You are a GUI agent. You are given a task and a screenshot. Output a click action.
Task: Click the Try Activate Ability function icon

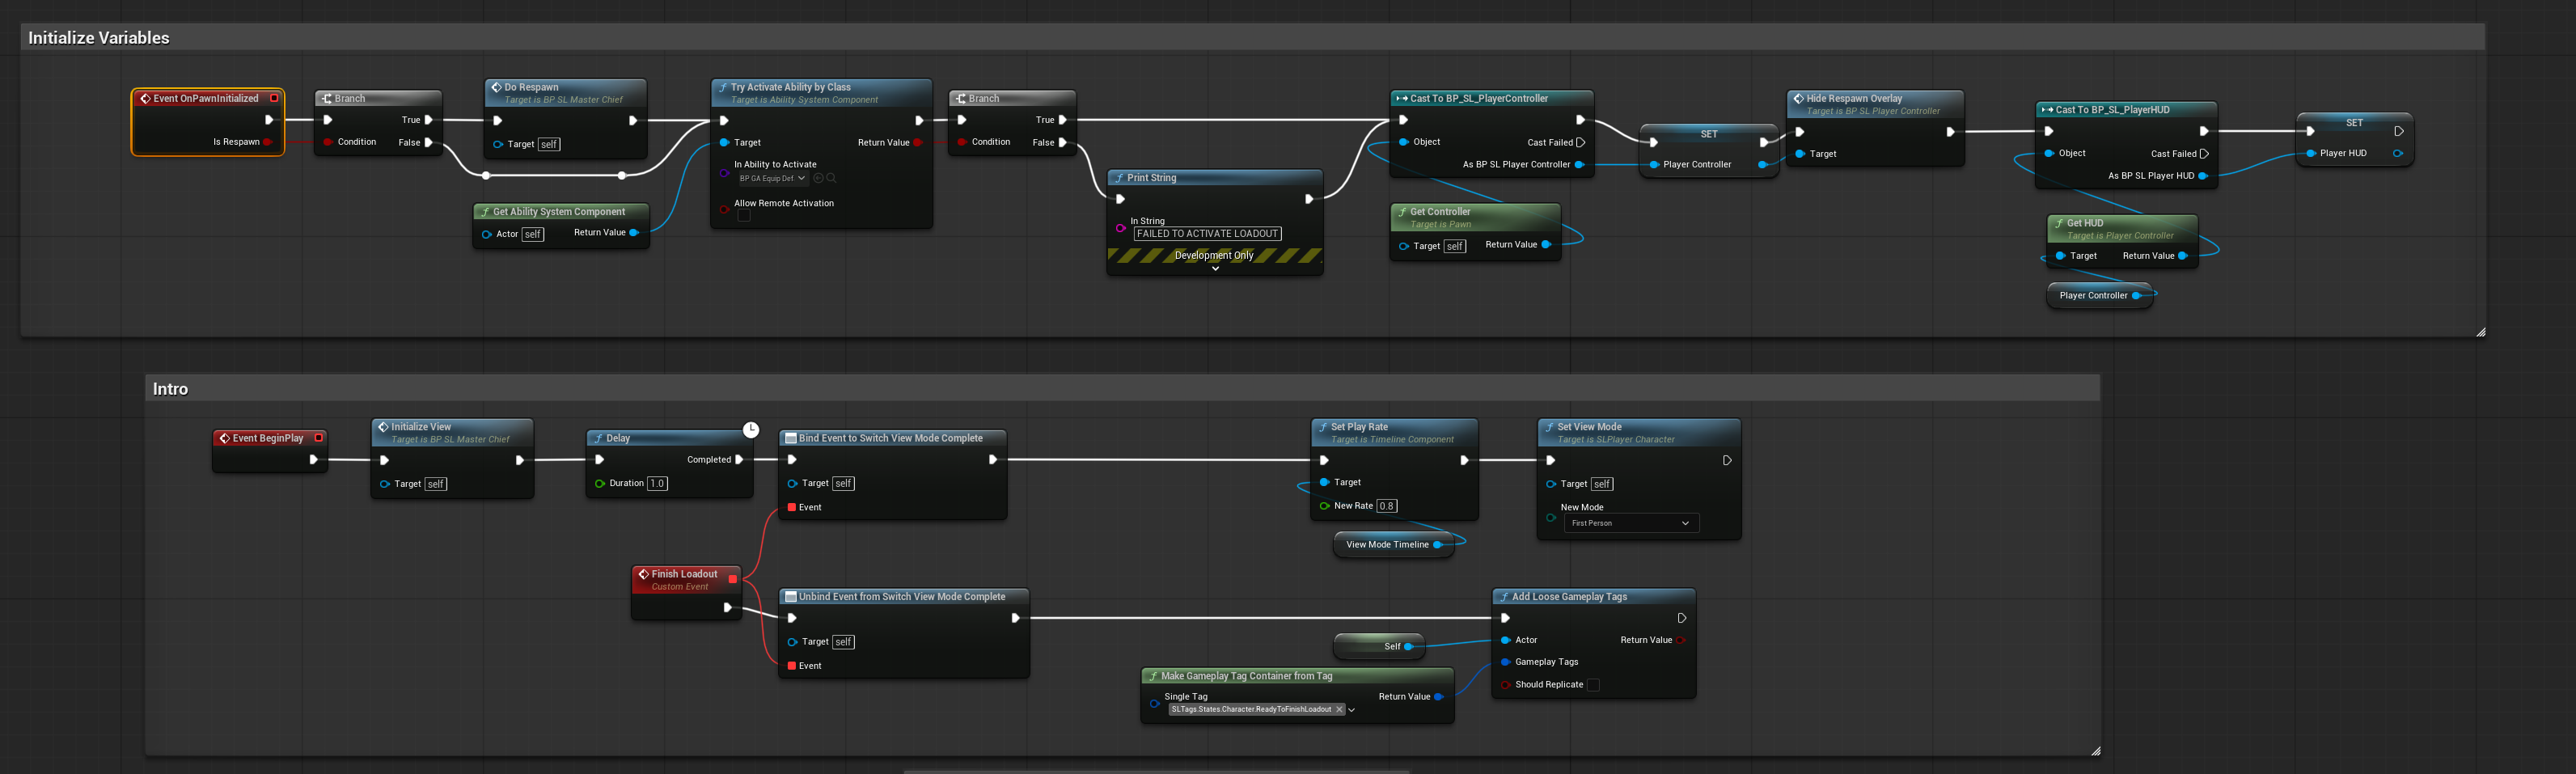click(x=723, y=87)
